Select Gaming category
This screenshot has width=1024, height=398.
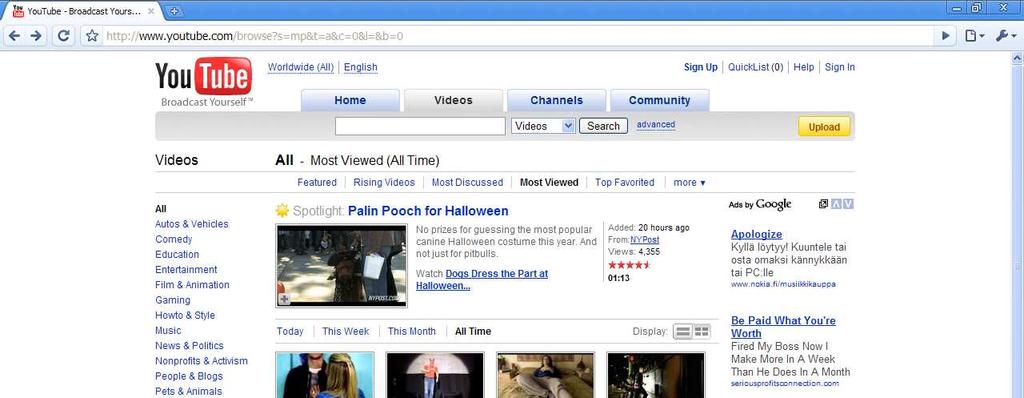(x=173, y=300)
